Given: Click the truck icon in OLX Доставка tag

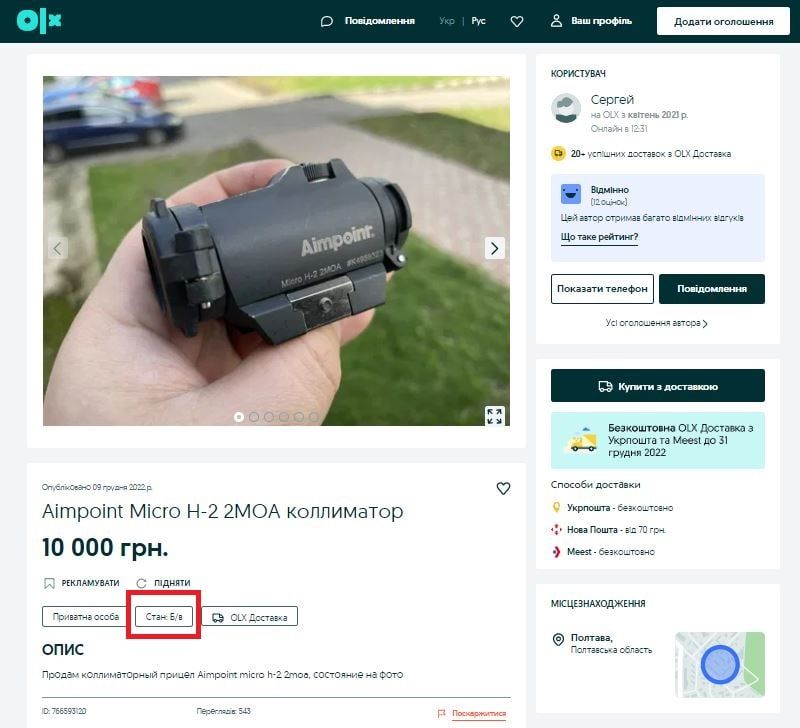Looking at the screenshot, I should point(218,617).
